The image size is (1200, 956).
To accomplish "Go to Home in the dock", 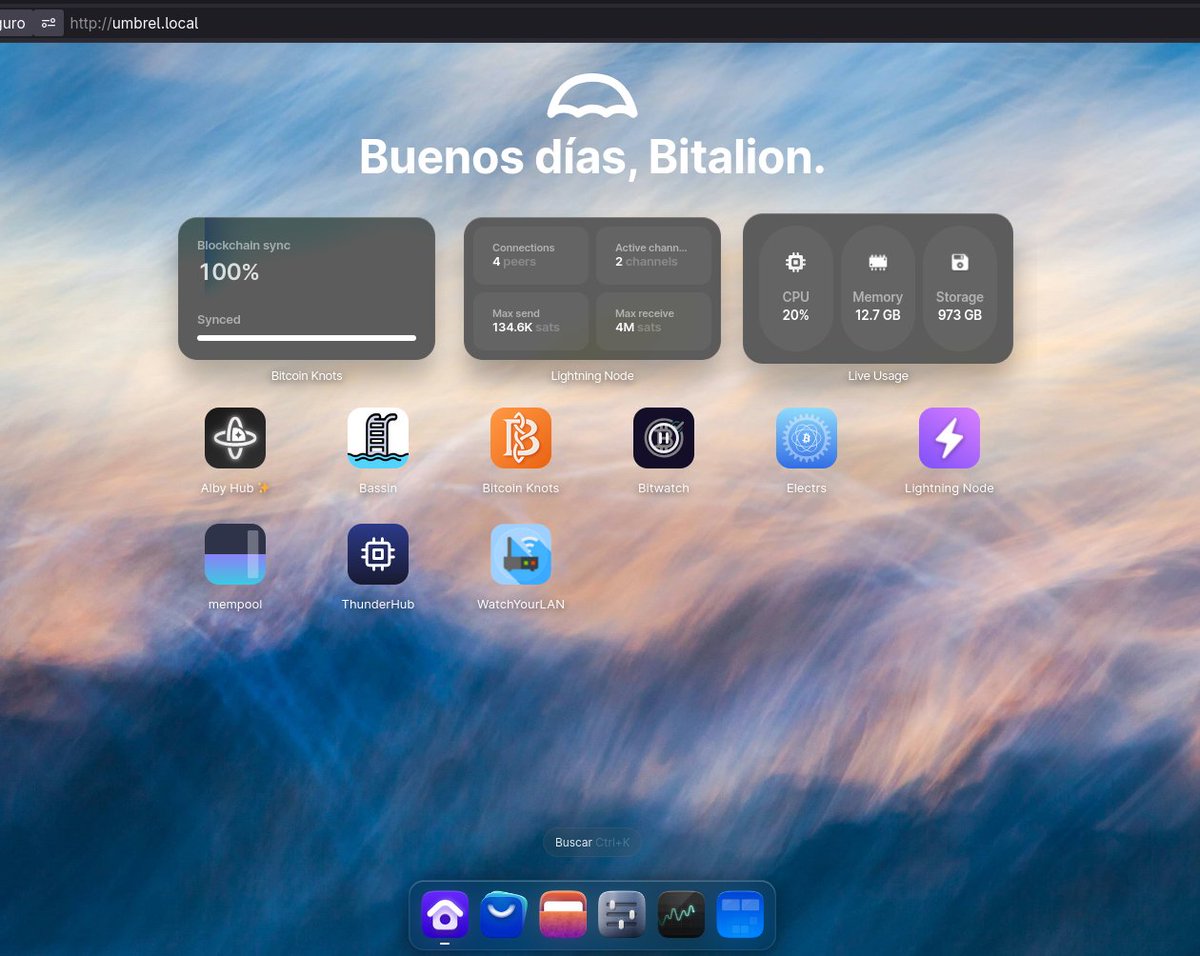I will 445,914.
